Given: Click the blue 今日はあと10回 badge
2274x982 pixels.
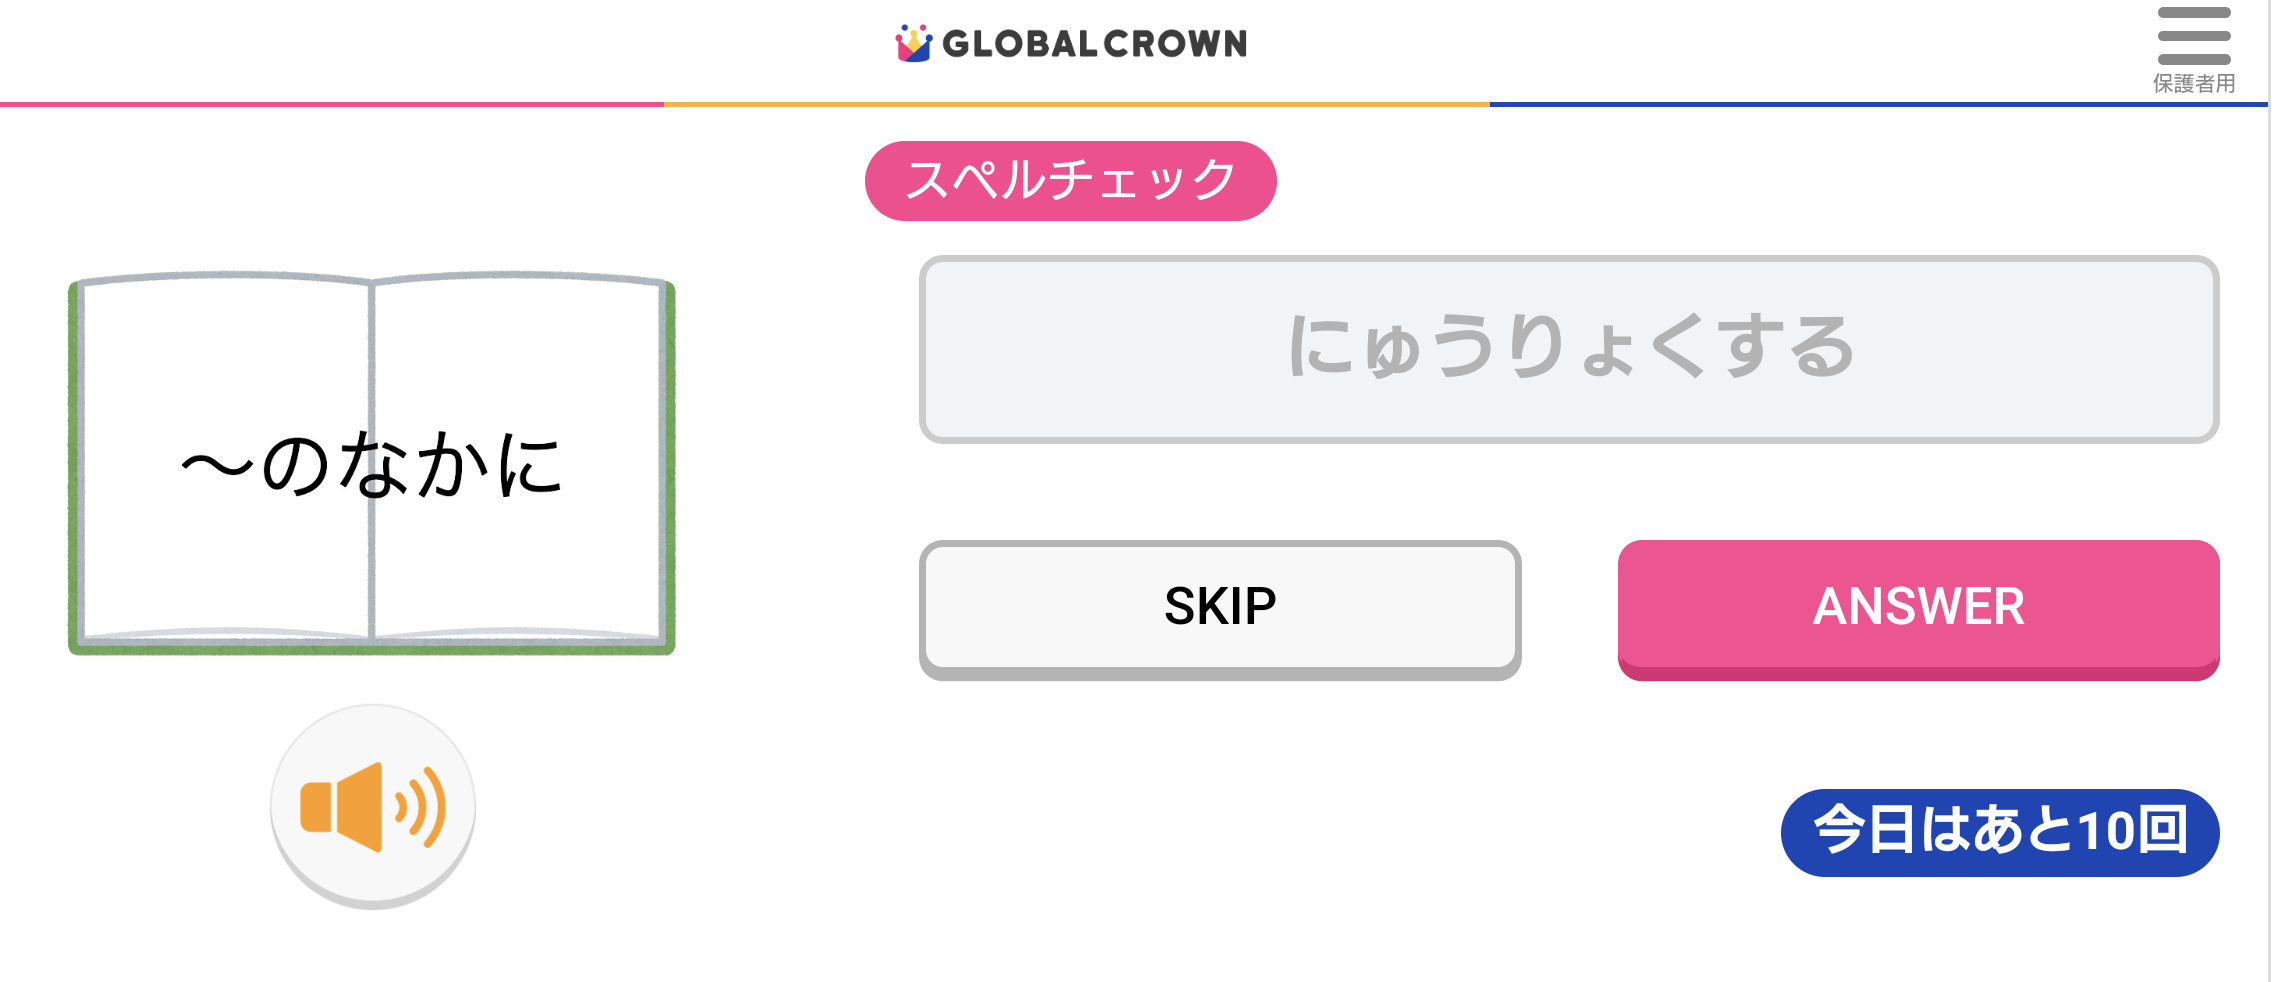Looking at the screenshot, I should pyautogui.click(x=1999, y=832).
